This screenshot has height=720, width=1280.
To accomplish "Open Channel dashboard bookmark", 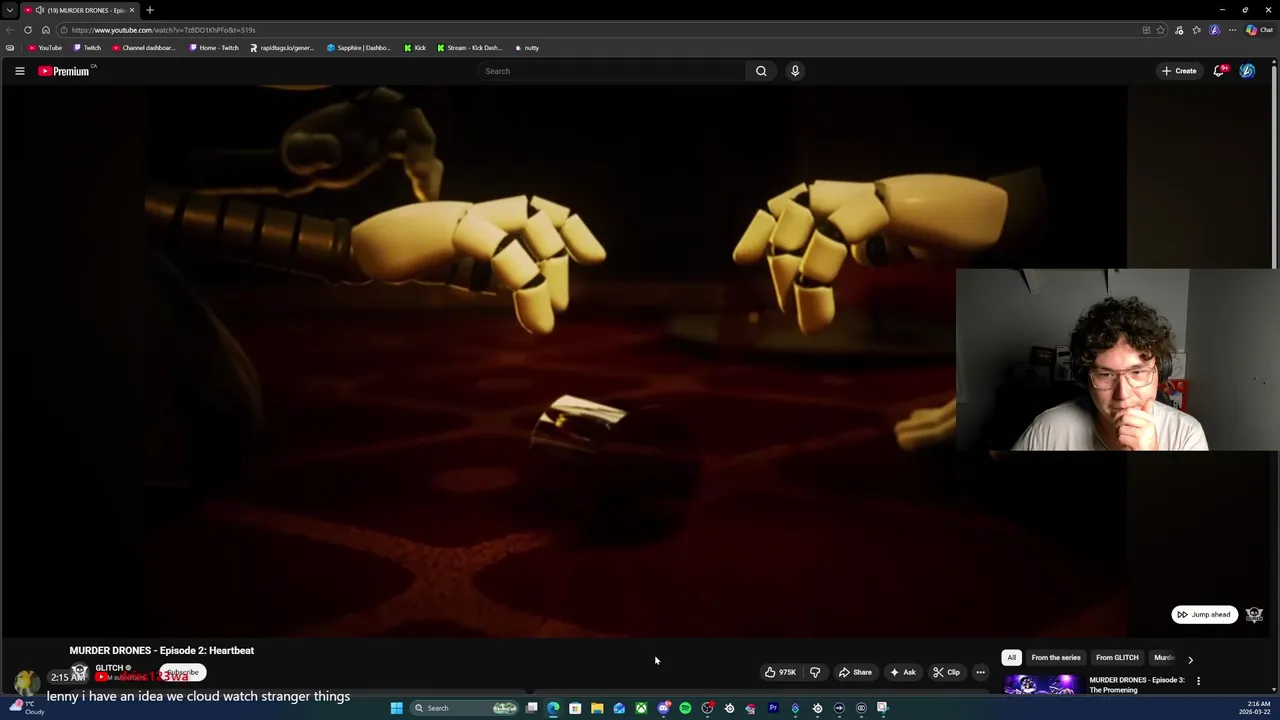I will pos(144,48).
